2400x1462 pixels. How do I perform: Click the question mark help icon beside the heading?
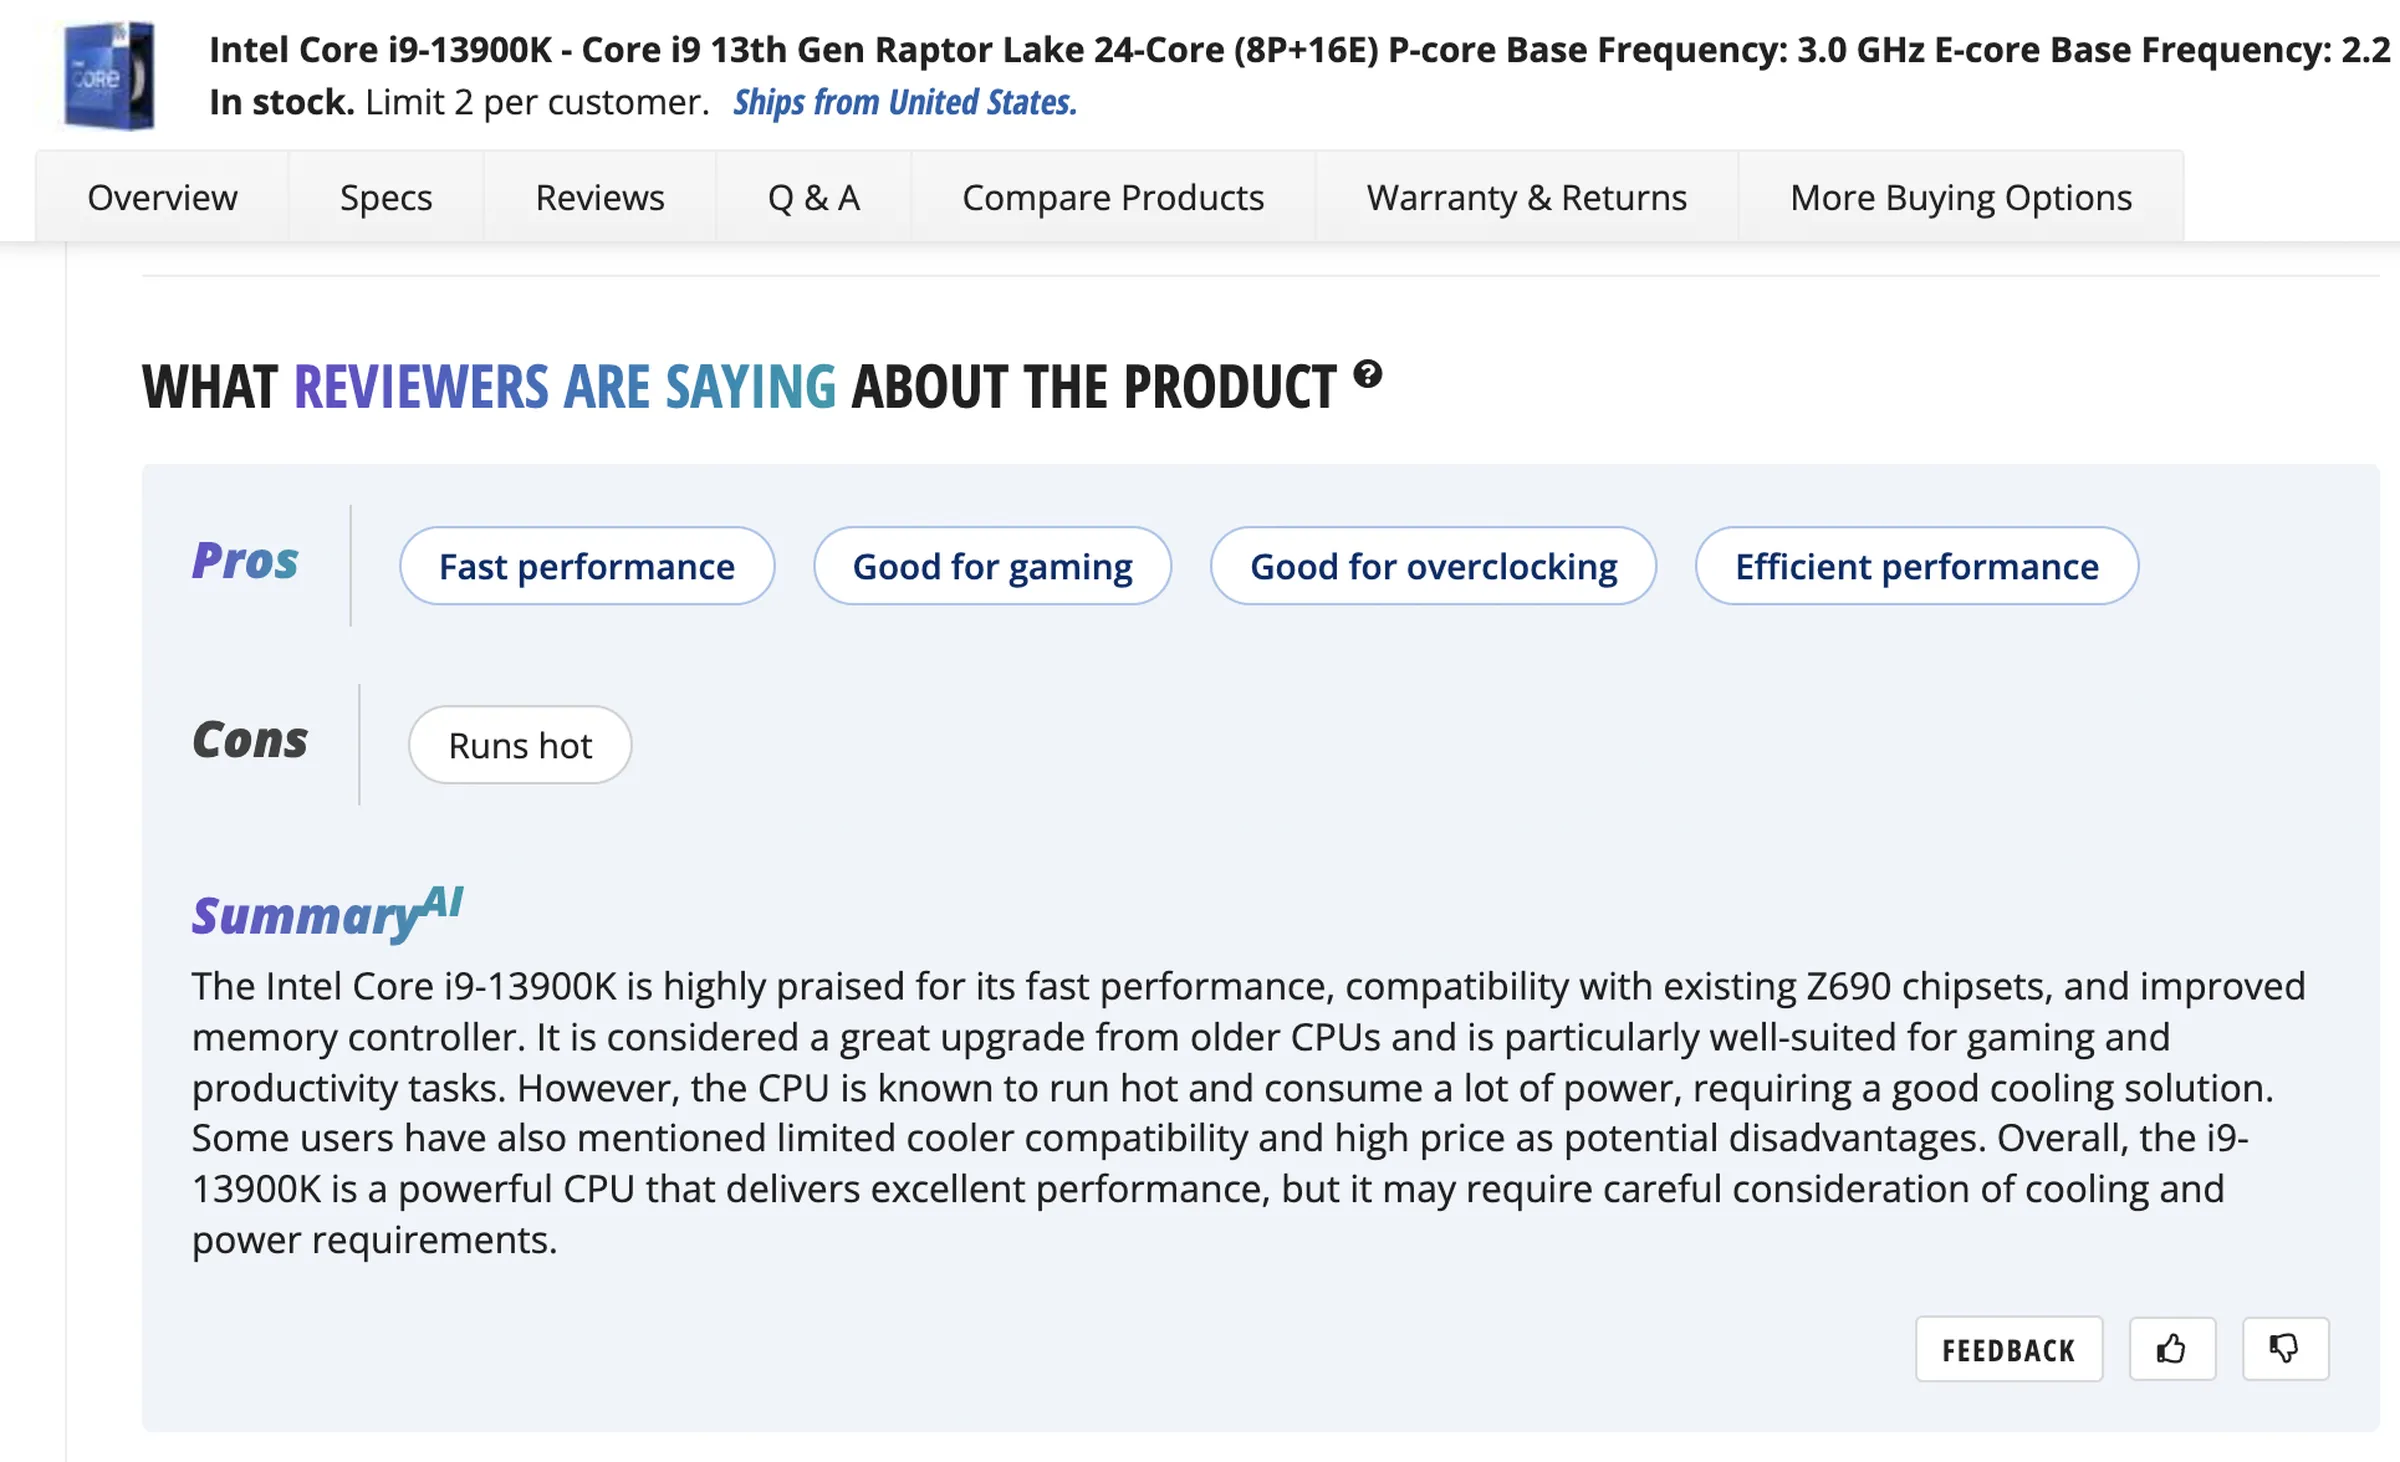(1367, 375)
